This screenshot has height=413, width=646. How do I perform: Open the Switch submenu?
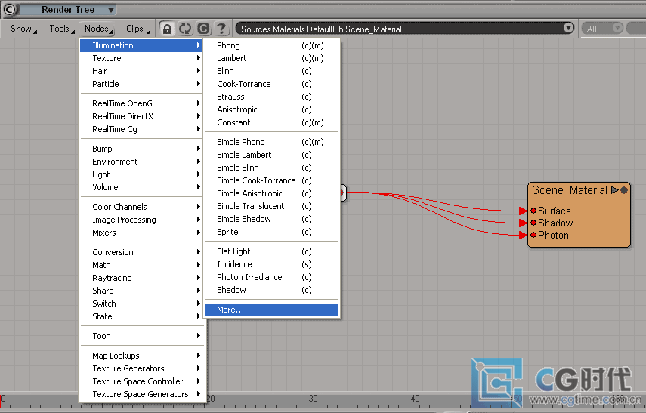click(143, 304)
